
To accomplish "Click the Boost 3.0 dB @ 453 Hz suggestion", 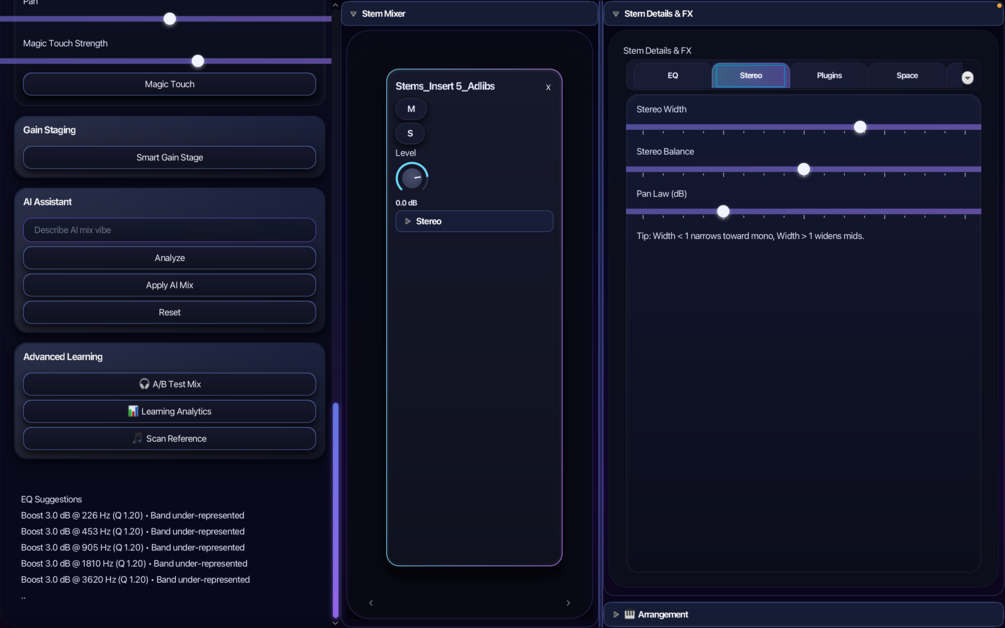I will (133, 531).
